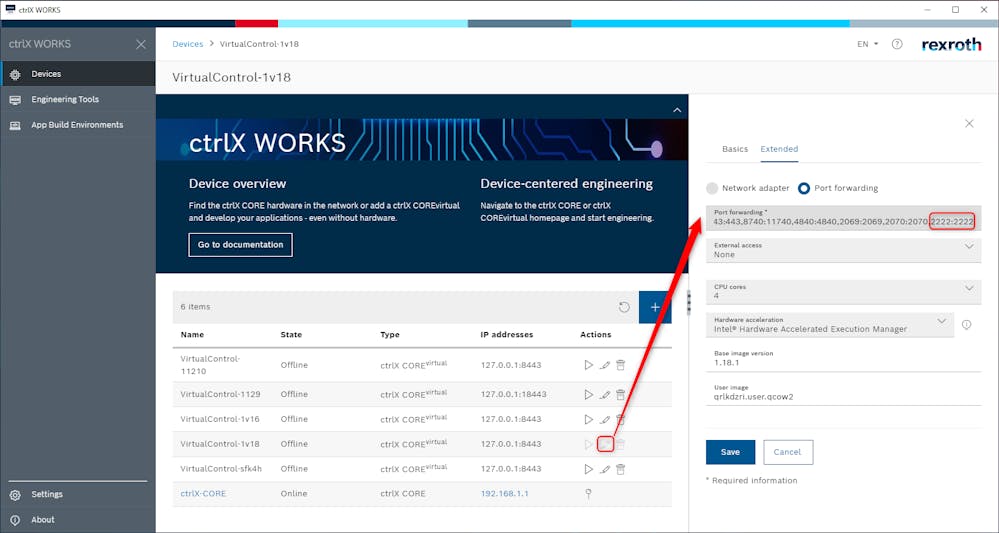Delete VirtualControl-sfk4h with its trash icon
999x533 pixels.
(621, 469)
